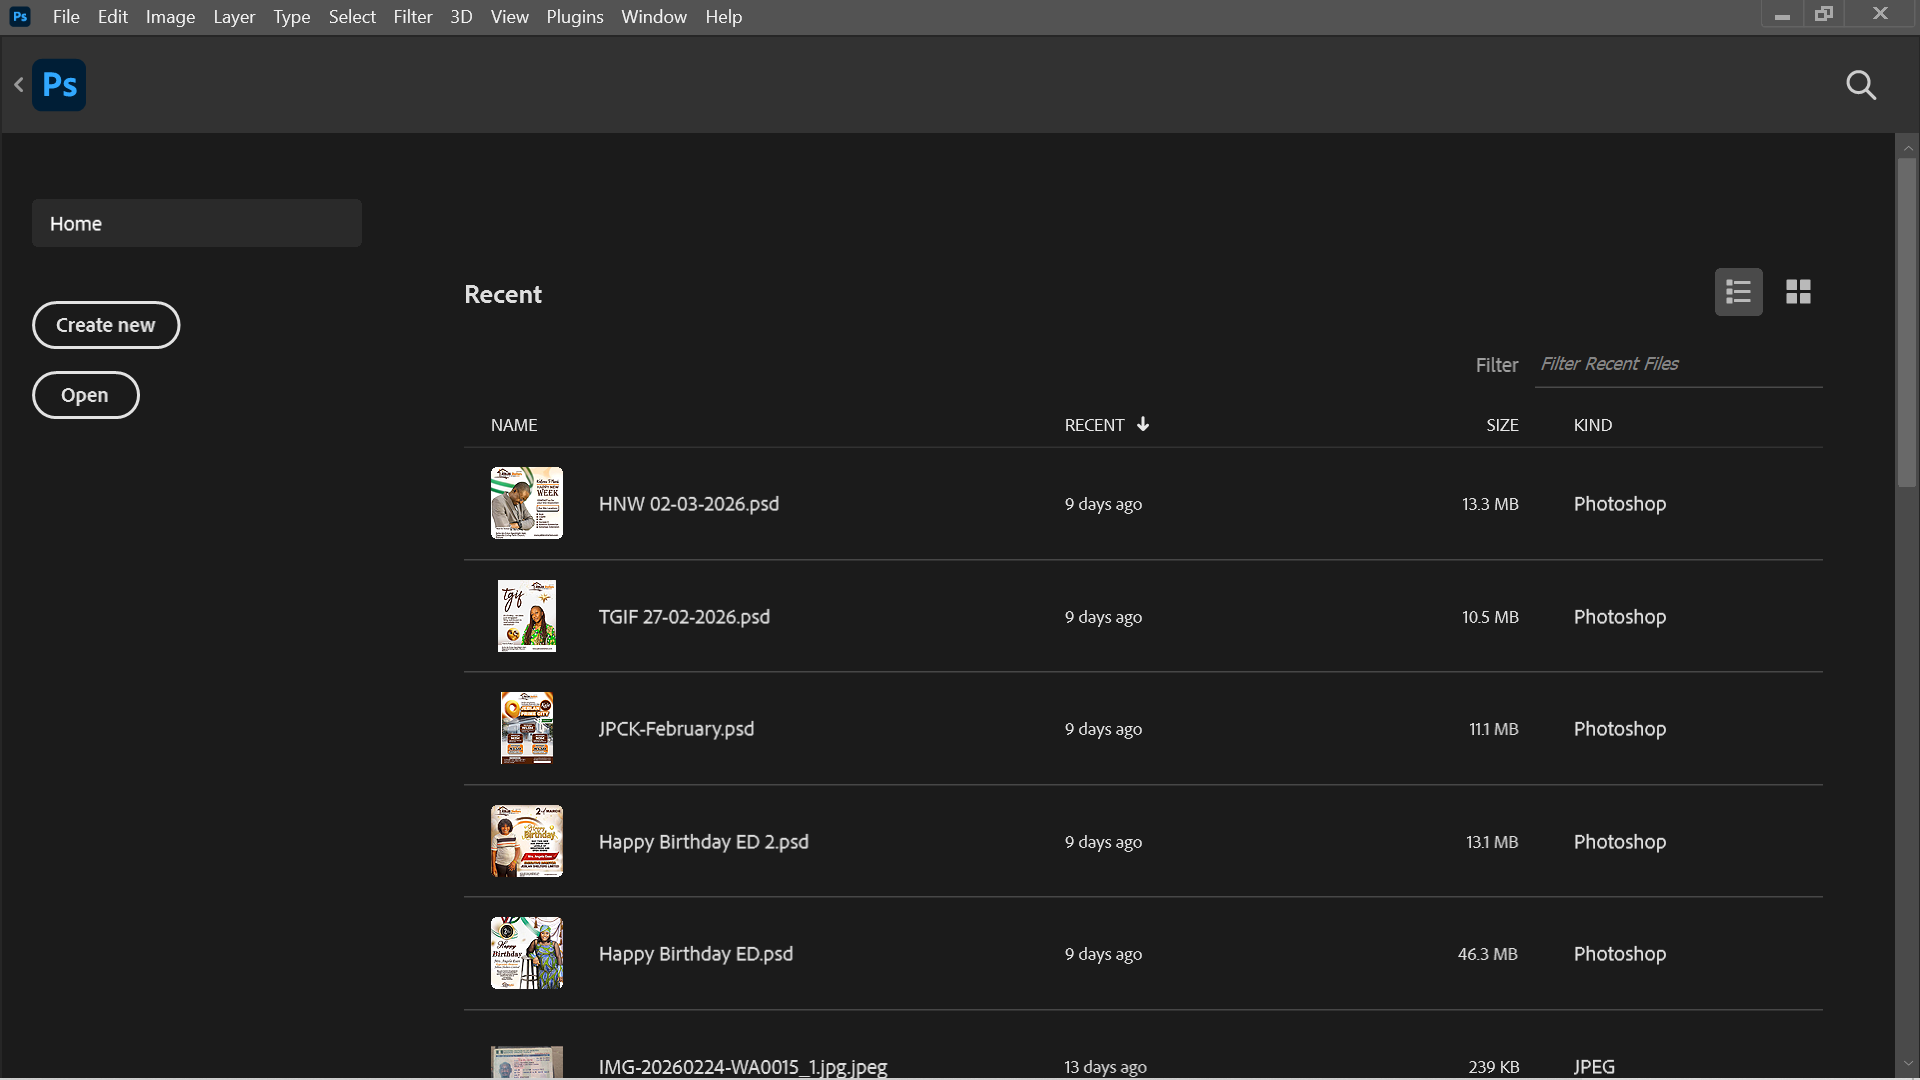Click file name HNW 02-03-2026.psd
The width and height of the screenshot is (1920, 1080).
(x=689, y=504)
